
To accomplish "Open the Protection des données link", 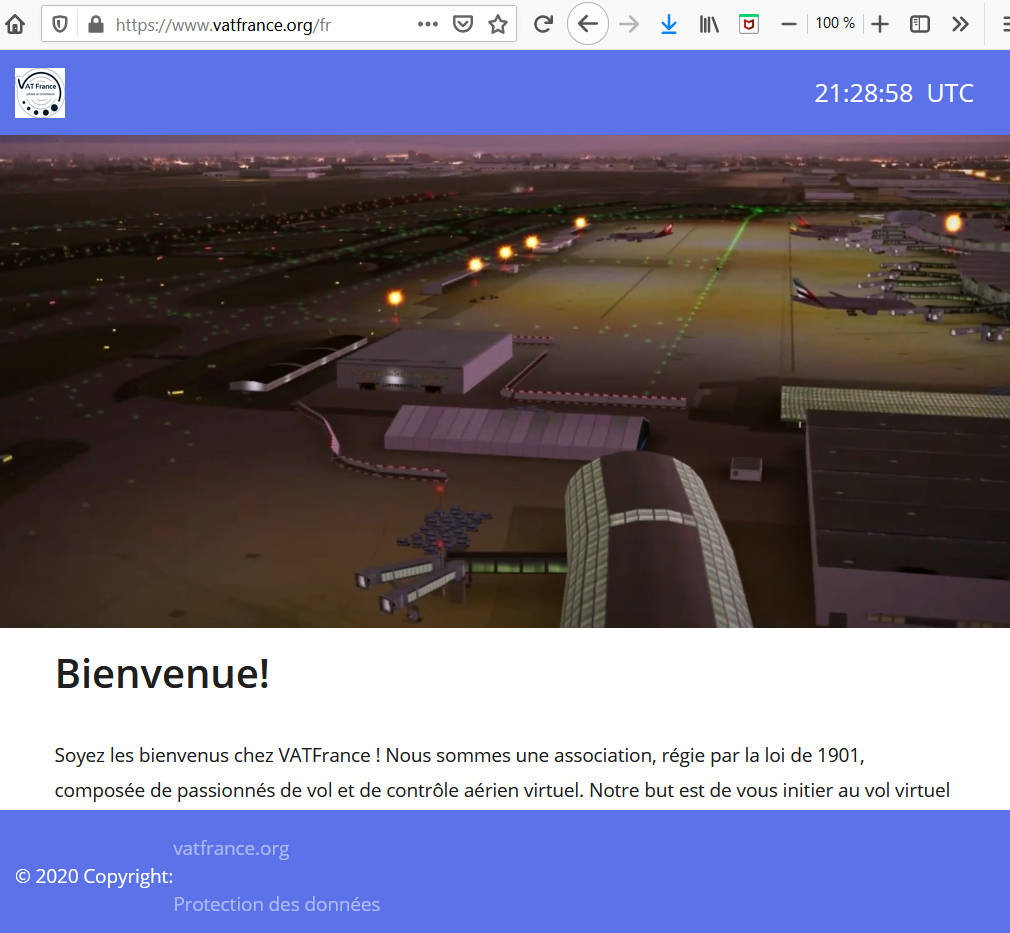I will (x=277, y=904).
